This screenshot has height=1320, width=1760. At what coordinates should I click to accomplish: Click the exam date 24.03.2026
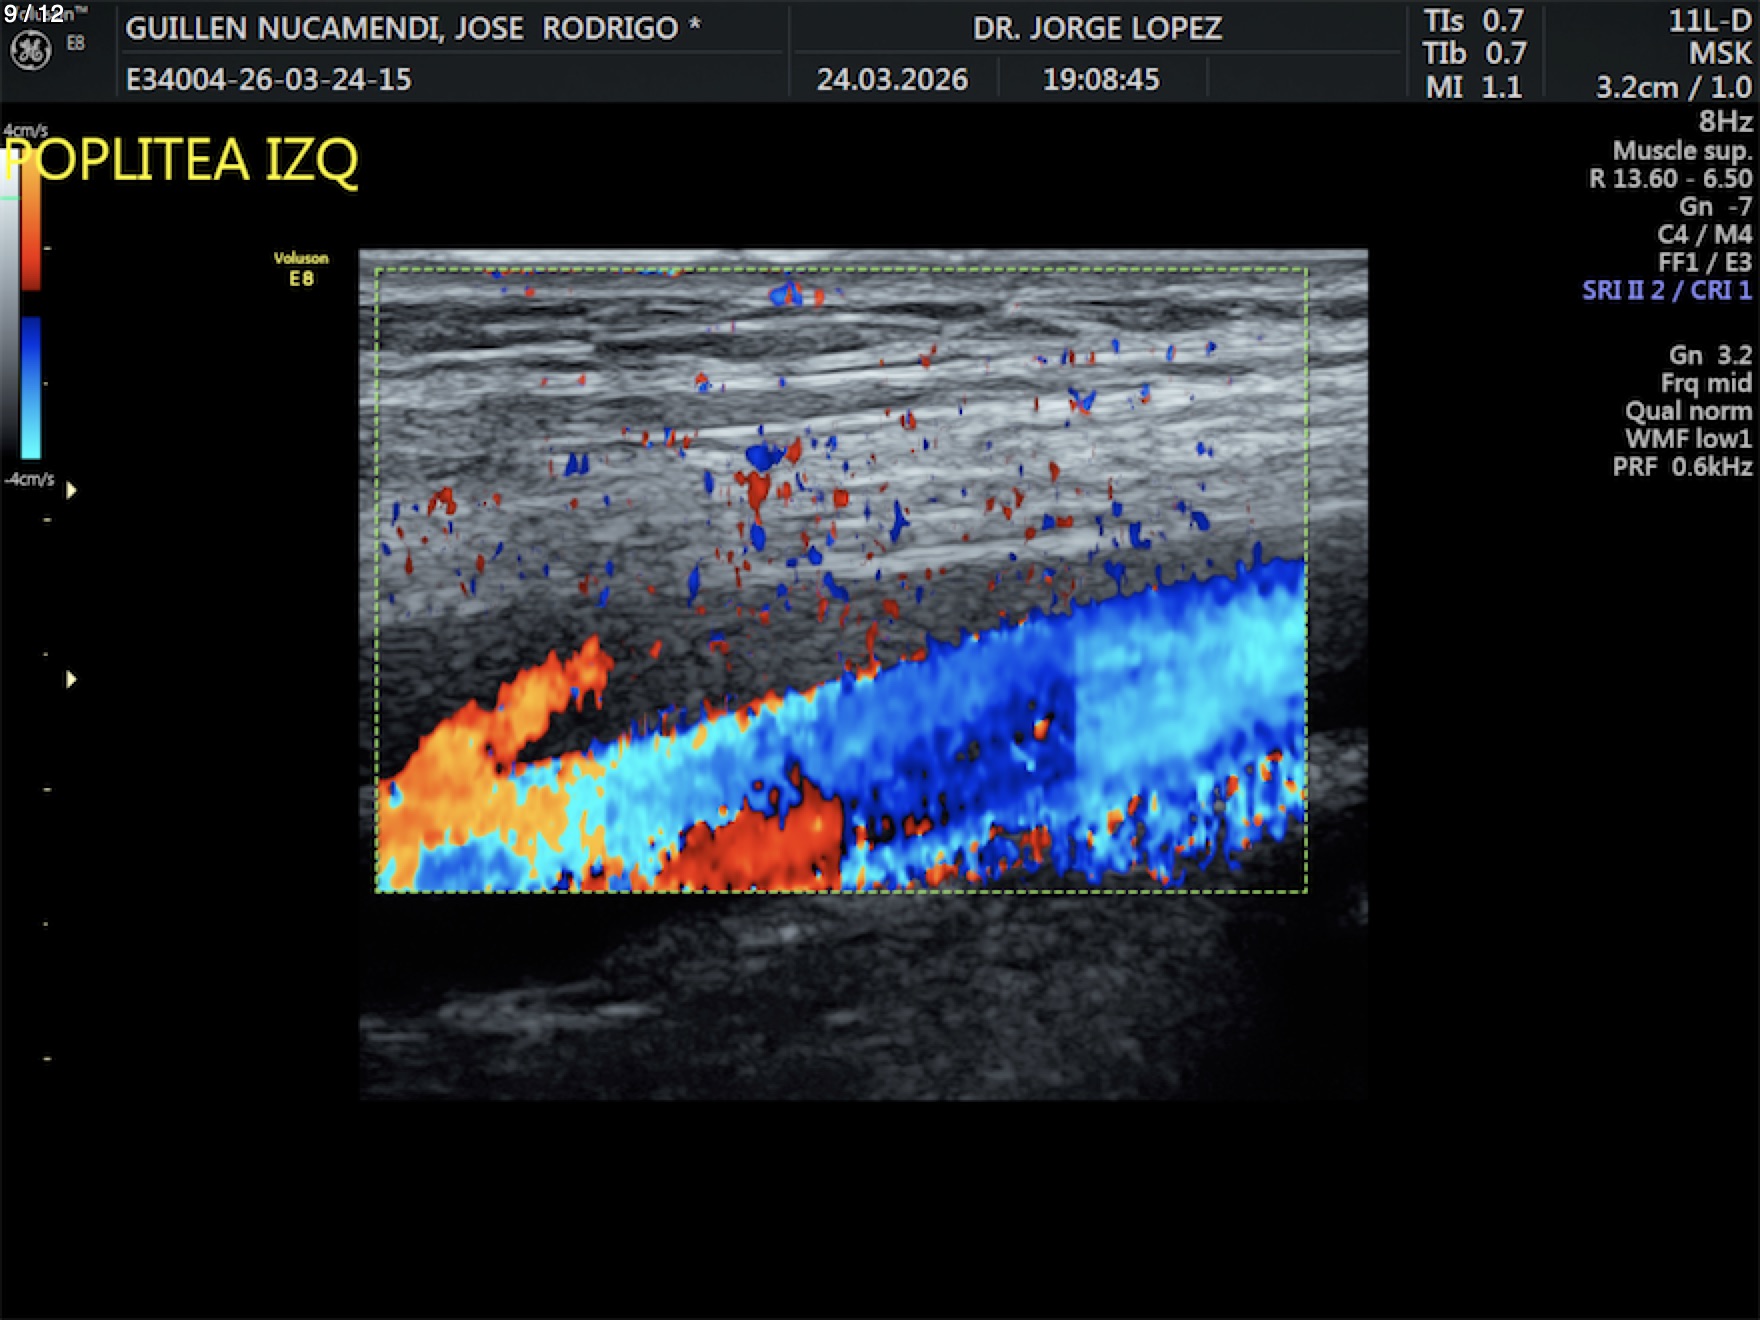tap(892, 79)
